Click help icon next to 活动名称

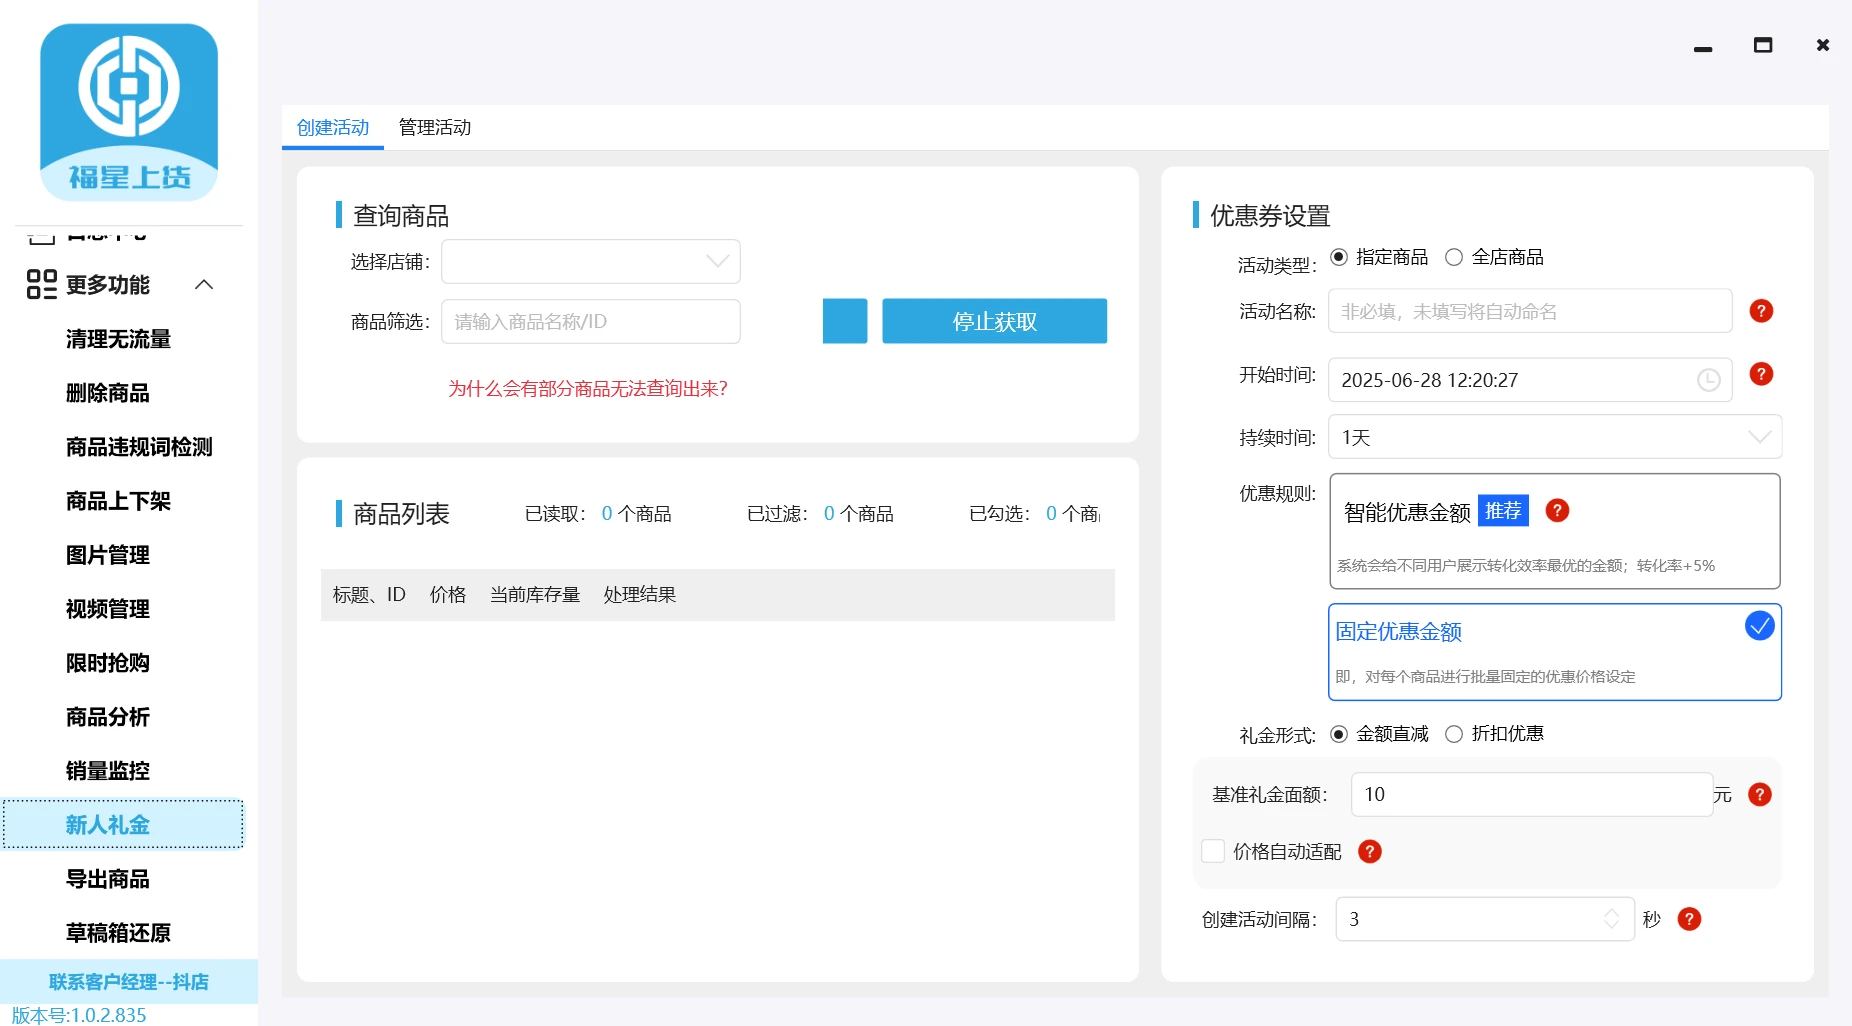1761,311
